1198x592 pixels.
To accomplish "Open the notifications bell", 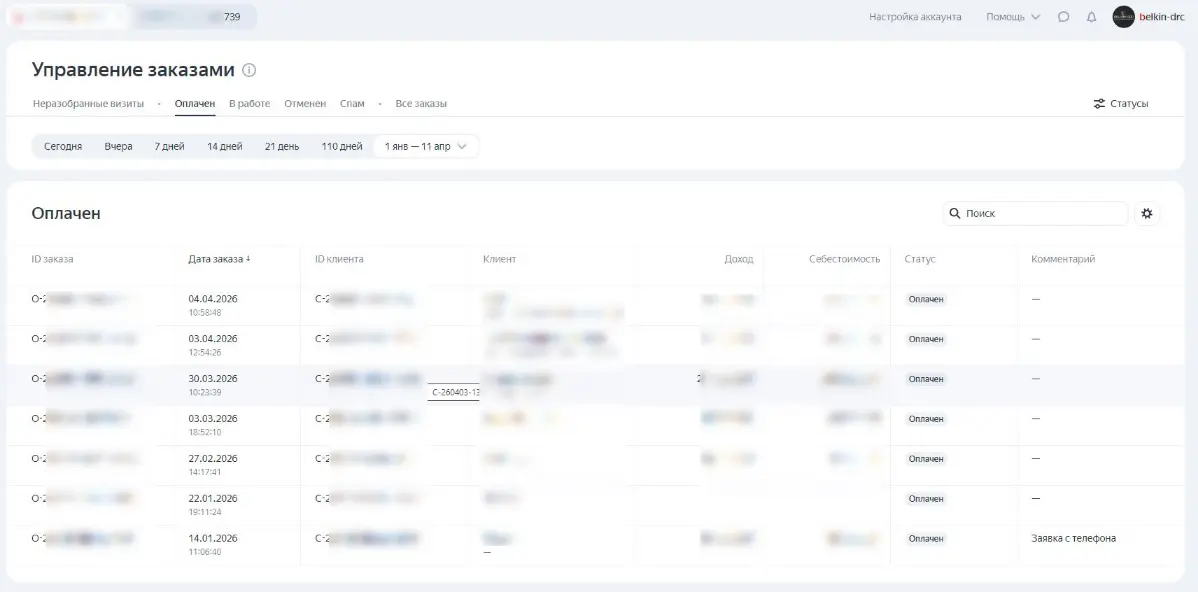I will [1091, 17].
